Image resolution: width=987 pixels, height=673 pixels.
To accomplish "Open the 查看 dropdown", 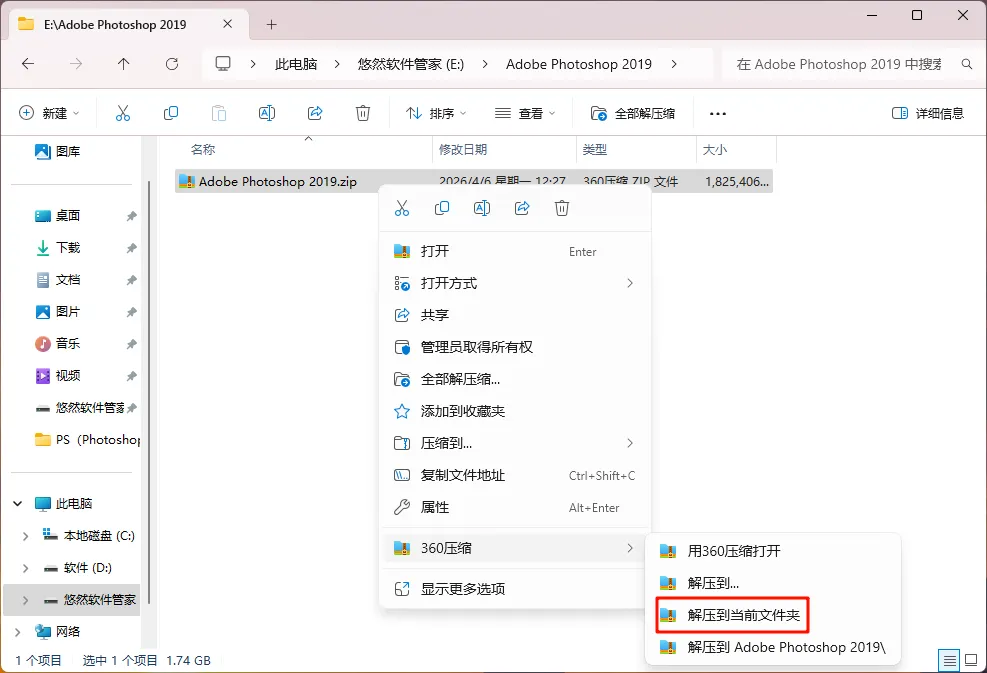I will click(x=525, y=113).
